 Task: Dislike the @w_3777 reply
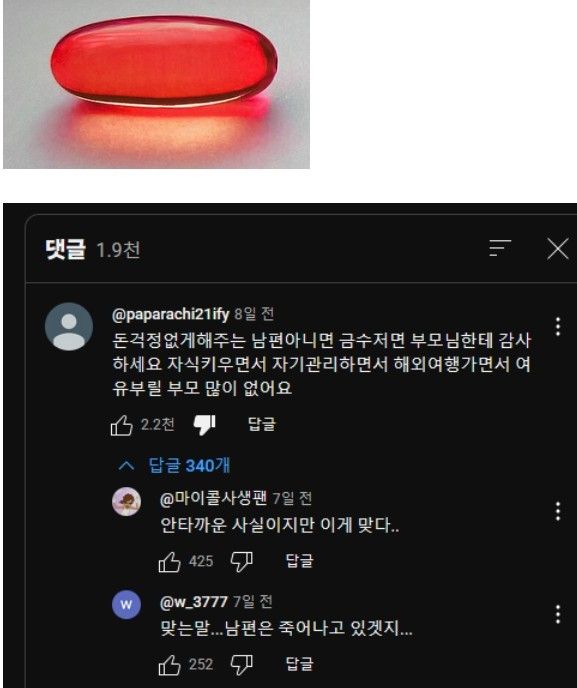pyautogui.click(x=242, y=664)
